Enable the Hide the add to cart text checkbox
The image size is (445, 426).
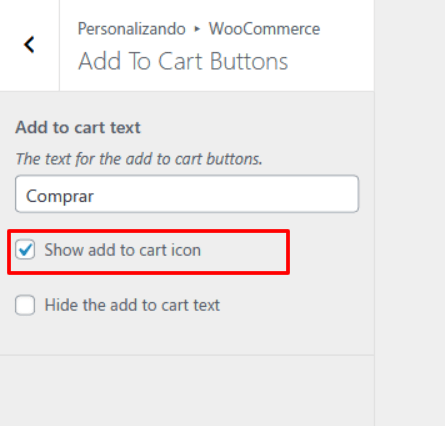click(x=25, y=305)
